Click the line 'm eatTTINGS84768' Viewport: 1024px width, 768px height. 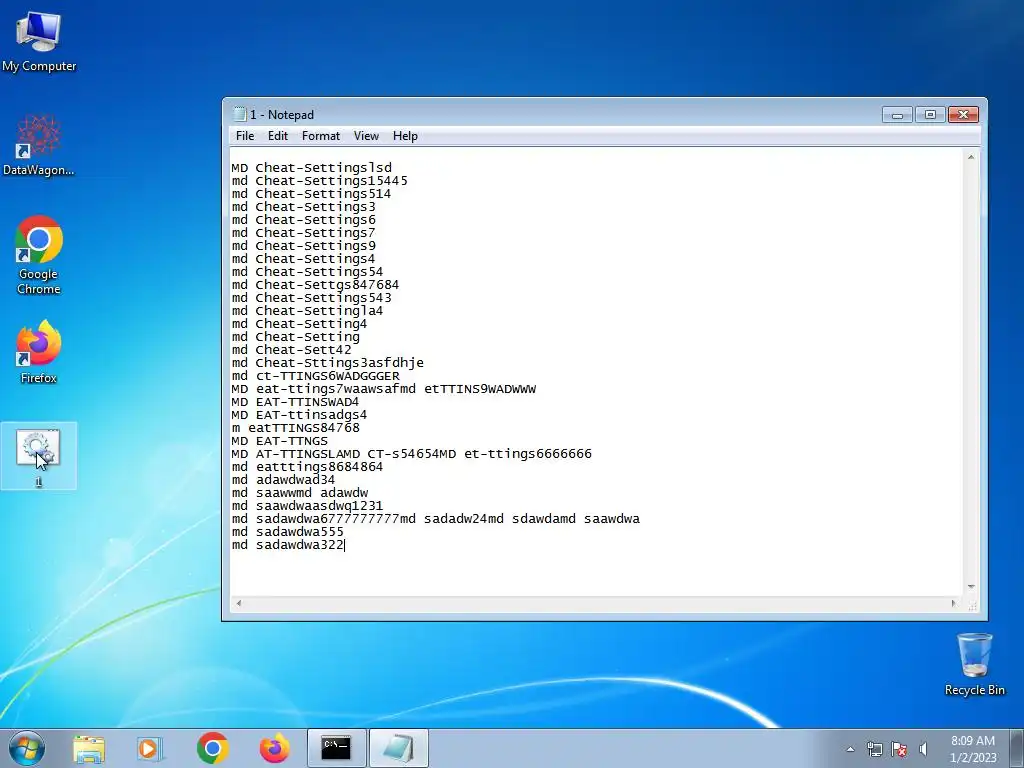(296, 428)
